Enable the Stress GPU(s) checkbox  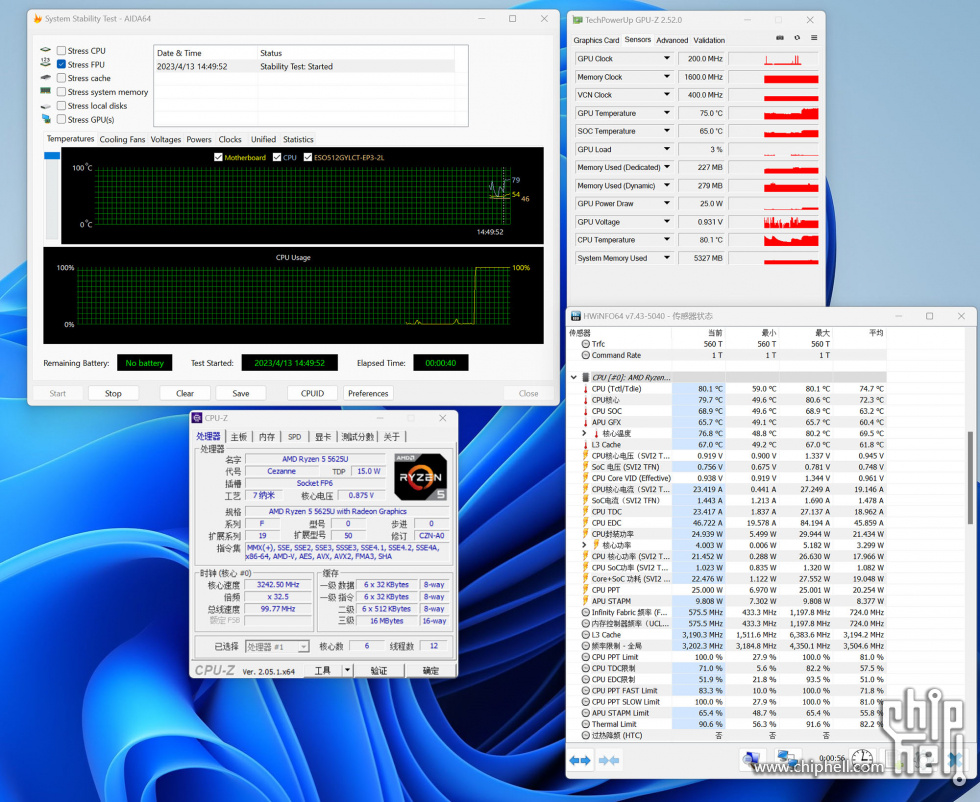61,119
